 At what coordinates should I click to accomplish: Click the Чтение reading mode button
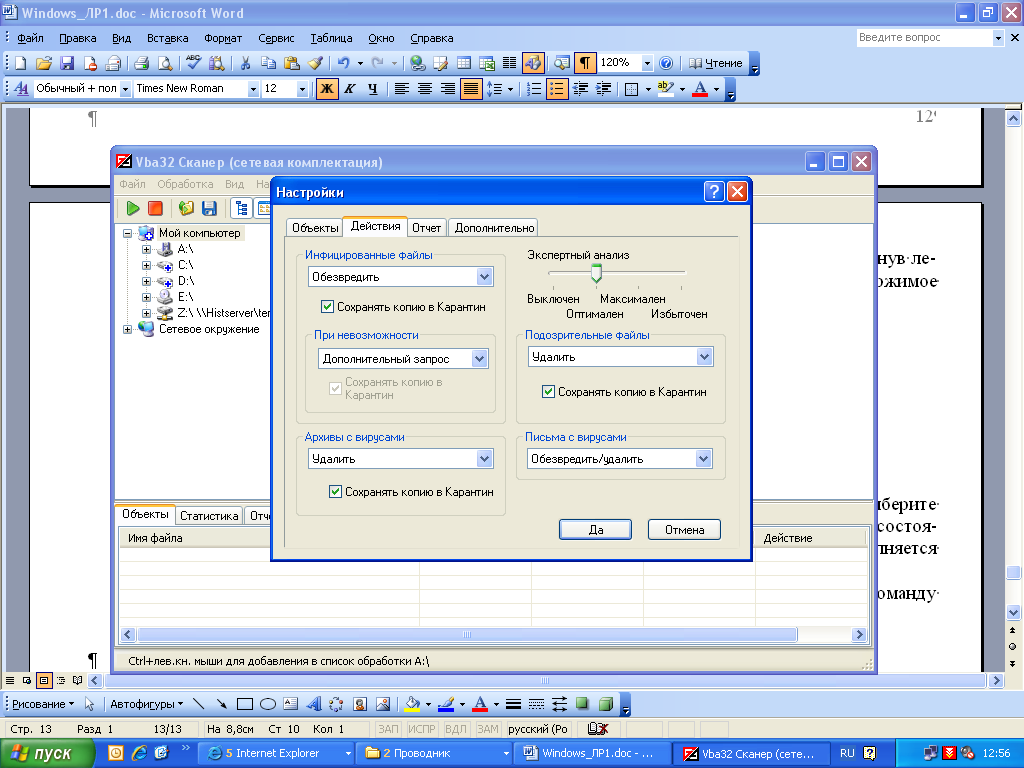tap(715, 63)
